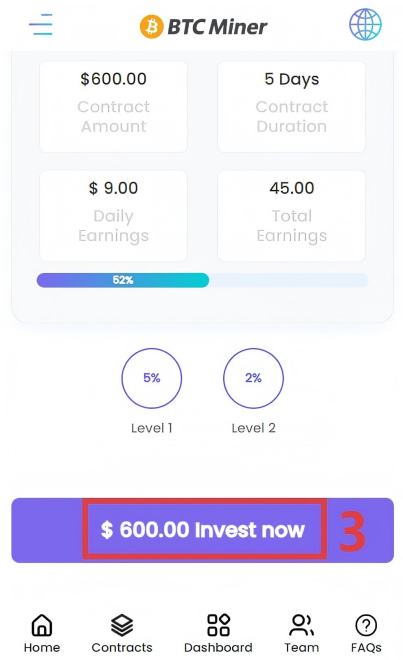Tap the 45.00 Total Earnings card
The height and width of the screenshot is (660, 403).
tap(291, 216)
